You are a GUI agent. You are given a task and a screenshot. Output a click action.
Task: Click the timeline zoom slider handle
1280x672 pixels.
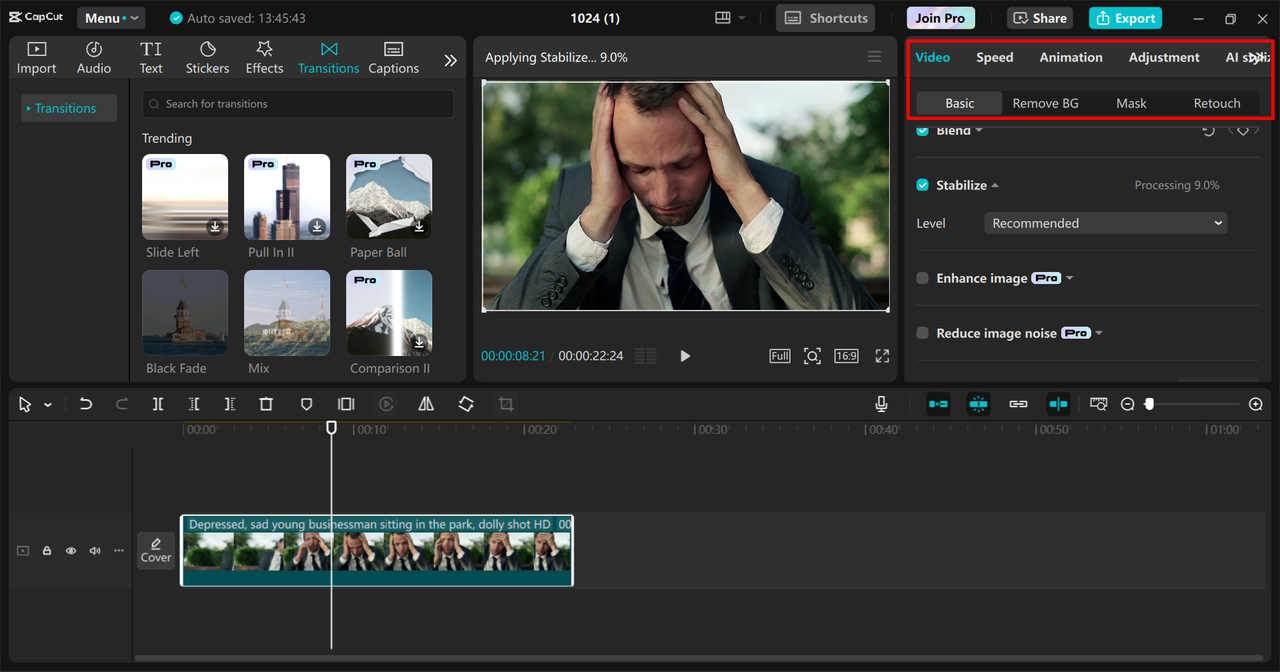1150,404
